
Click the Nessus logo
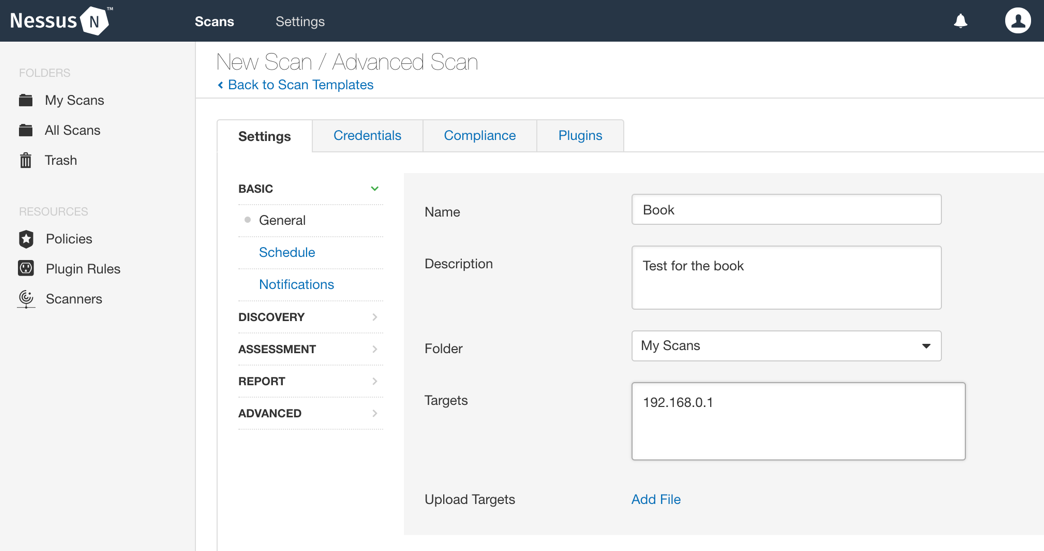point(60,21)
